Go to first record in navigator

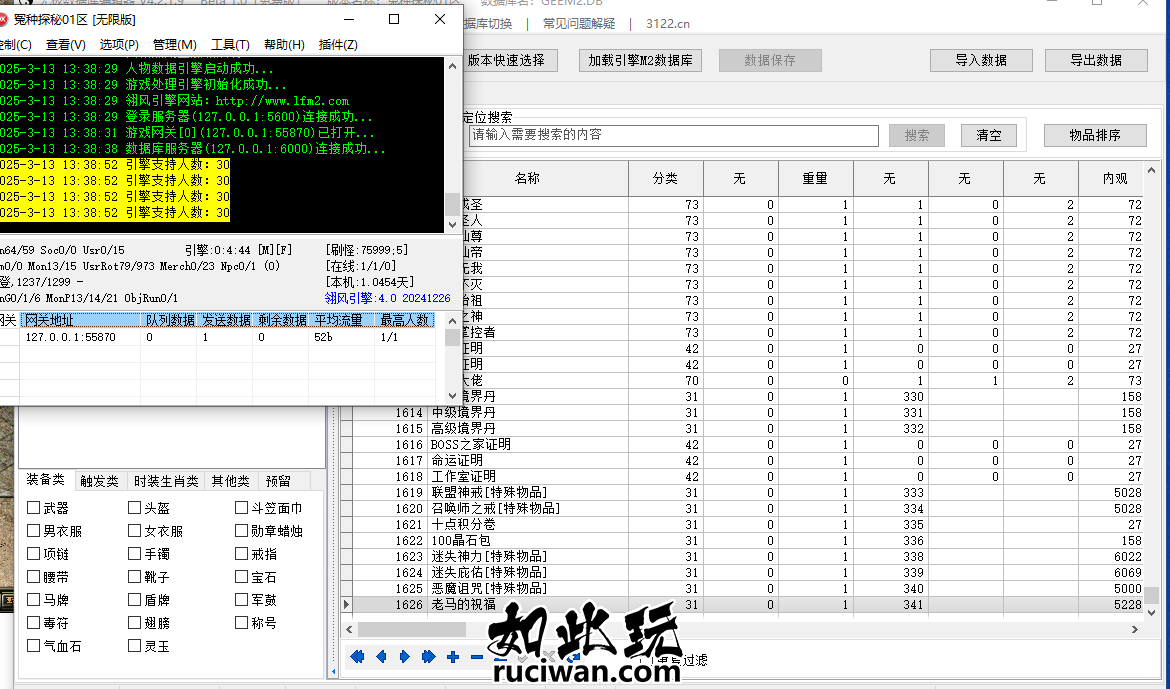(357, 657)
